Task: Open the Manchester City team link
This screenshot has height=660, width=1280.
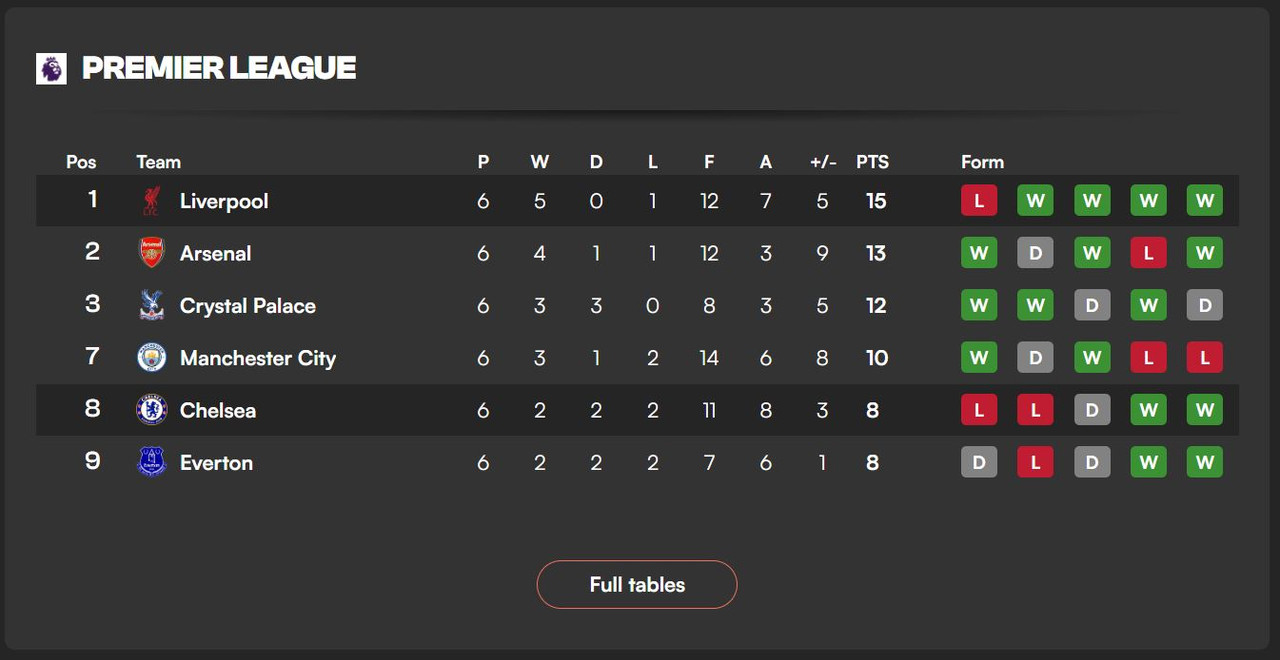Action: [x=258, y=358]
